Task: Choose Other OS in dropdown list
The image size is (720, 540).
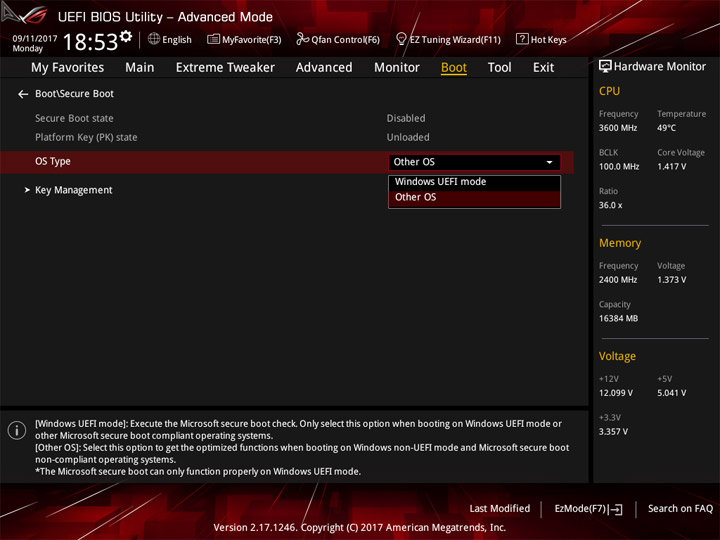Action: click(474, 198)
